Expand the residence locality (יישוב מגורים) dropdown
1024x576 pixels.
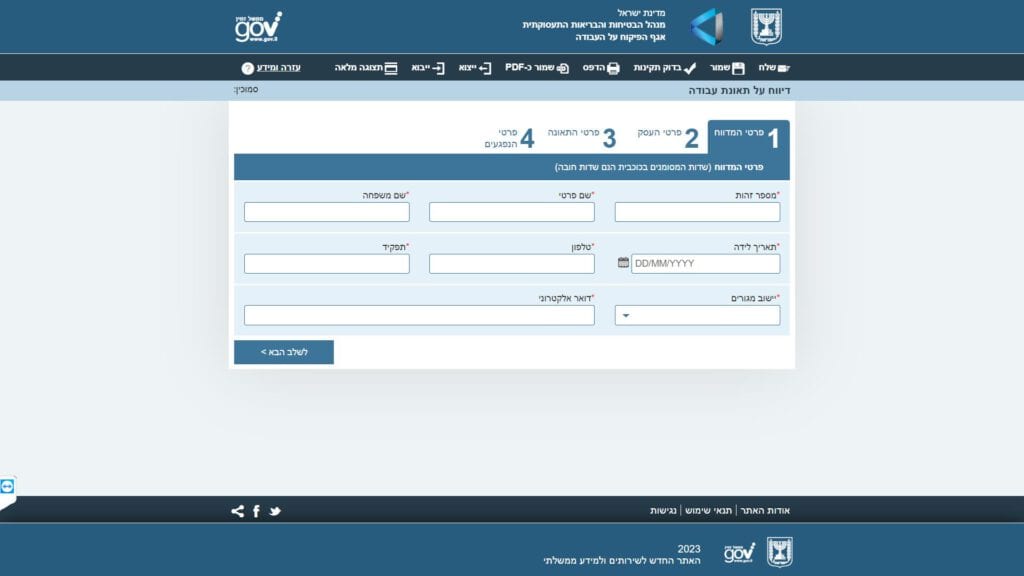pos(626,315)
